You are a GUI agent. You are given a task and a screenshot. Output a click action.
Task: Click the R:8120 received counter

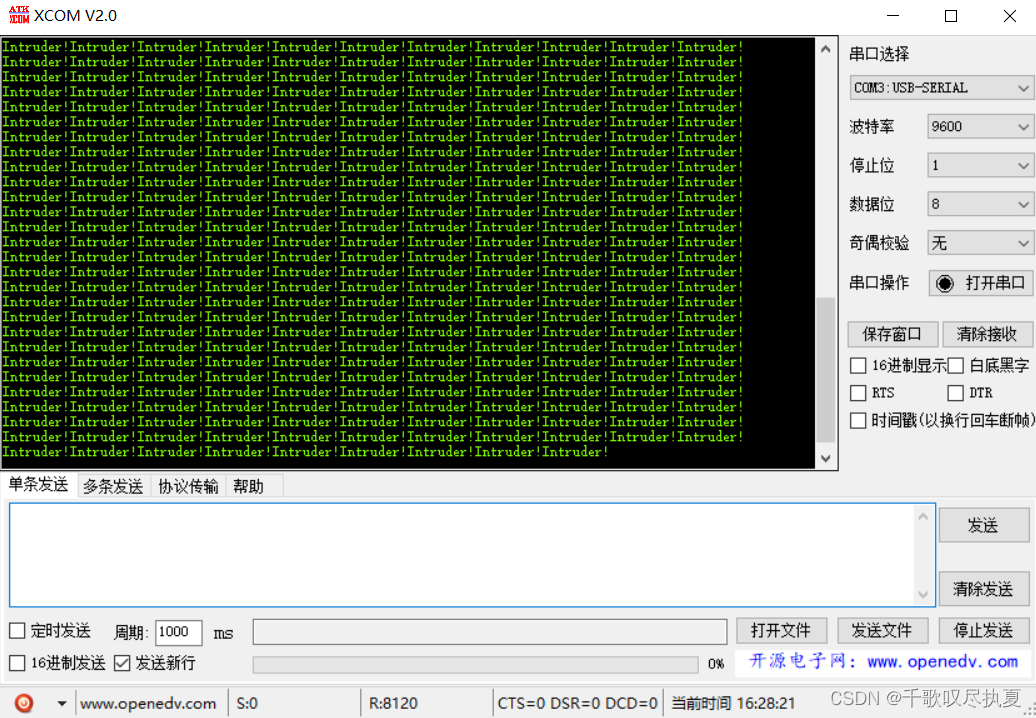393,704
